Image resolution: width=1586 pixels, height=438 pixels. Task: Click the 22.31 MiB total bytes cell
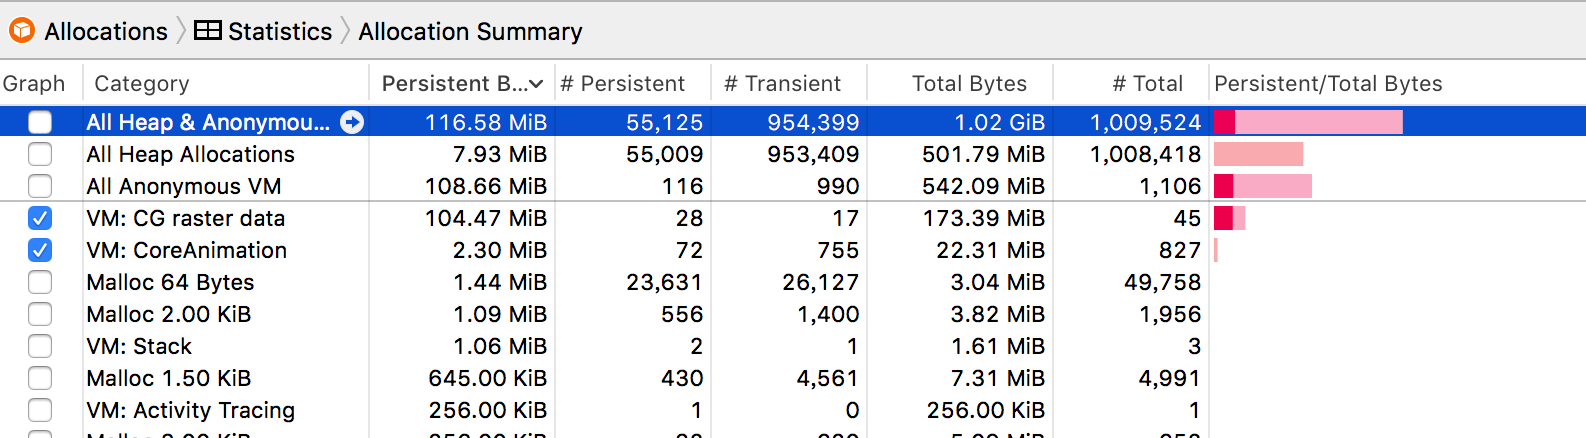click(991, 250)
